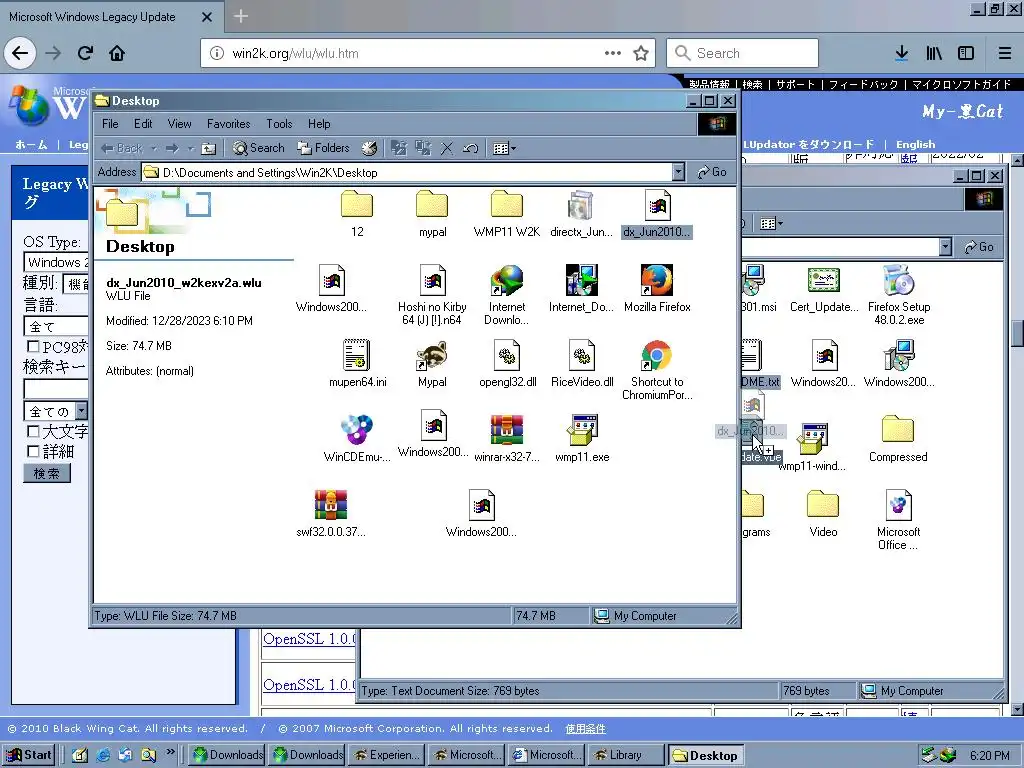Click the Go button in Desktop window
This screenshot has height=768, width=1024.
712,172
